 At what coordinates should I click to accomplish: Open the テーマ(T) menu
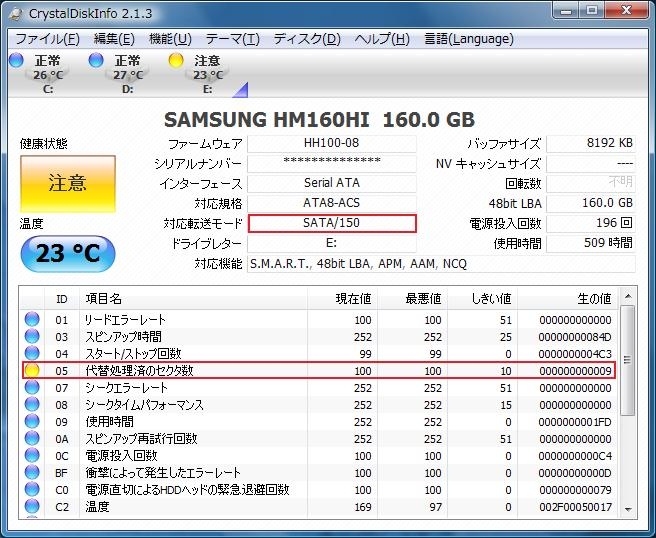tap(233, 39)
